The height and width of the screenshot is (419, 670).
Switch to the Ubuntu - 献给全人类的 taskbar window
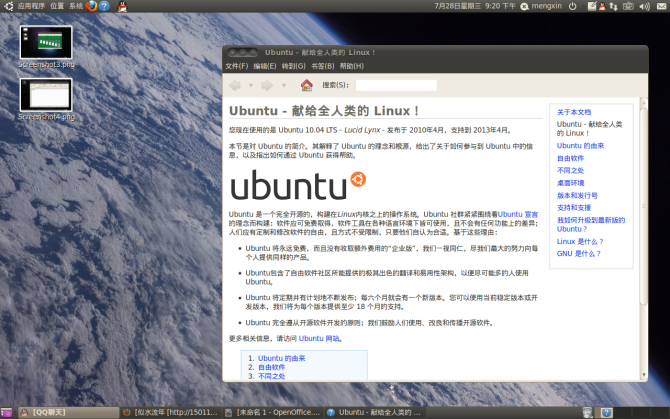pos(374,413)
